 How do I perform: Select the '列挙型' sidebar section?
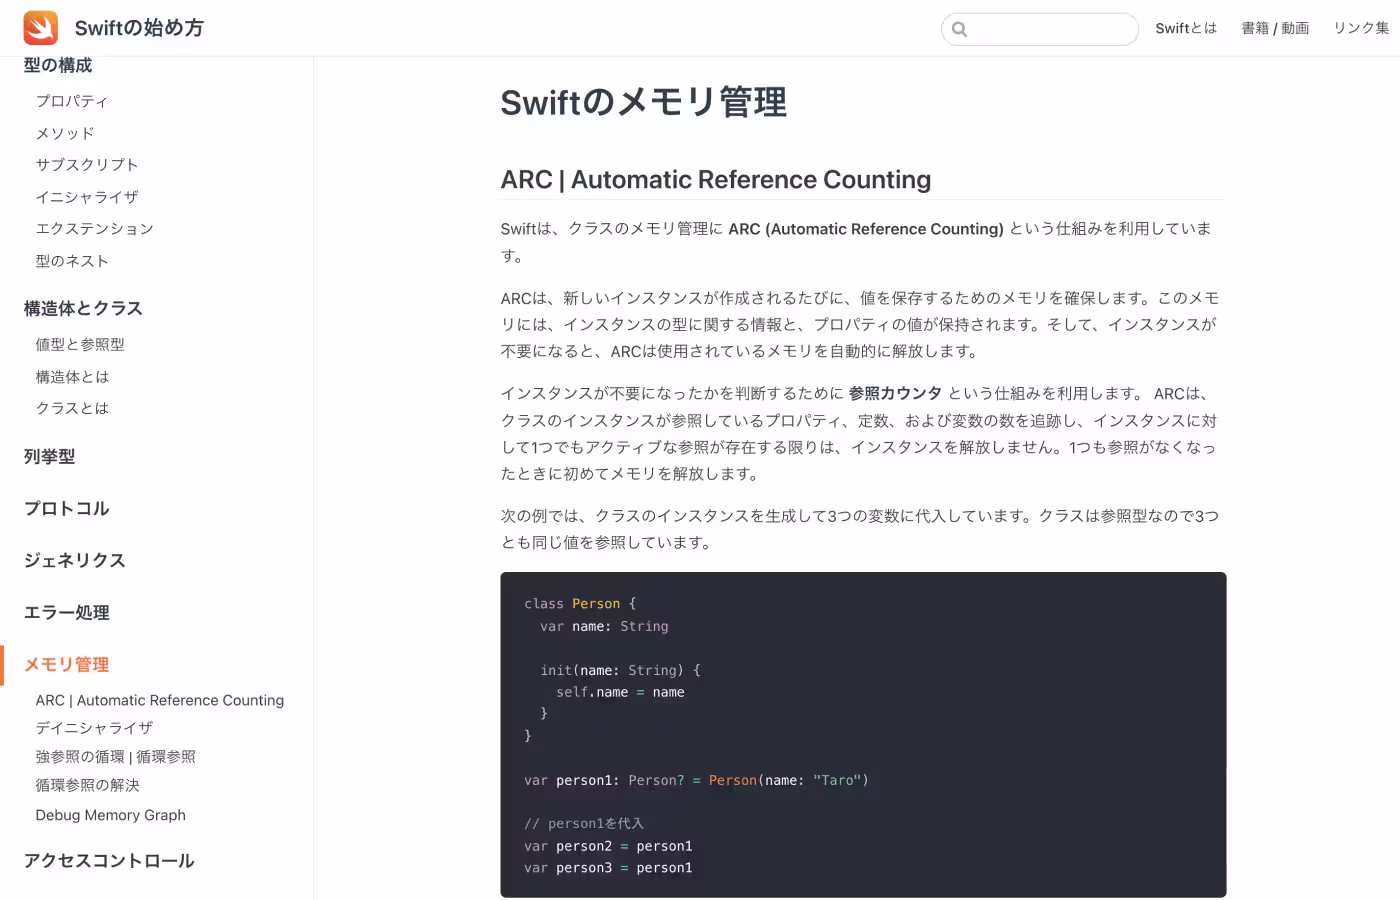tap(49, 456)
